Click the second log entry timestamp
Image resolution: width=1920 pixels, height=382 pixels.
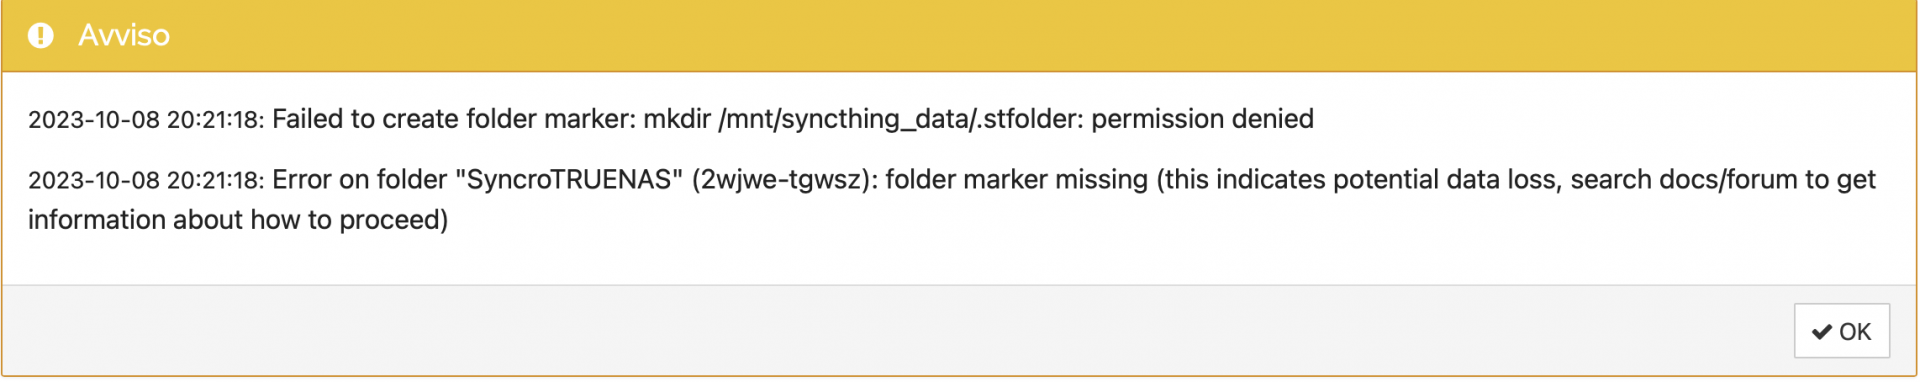[x=145, y=180]
